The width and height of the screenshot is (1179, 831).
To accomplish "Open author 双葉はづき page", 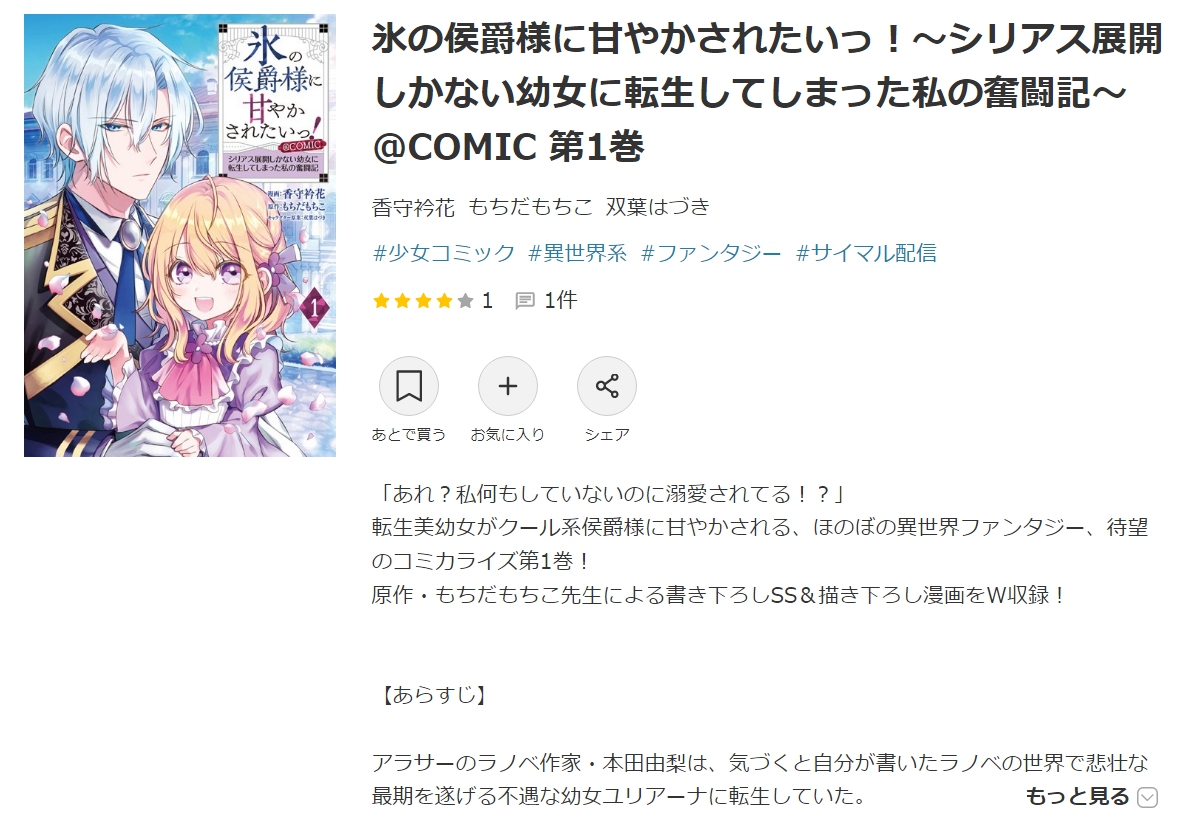I will pyautogui.click(x=658, y=207).
